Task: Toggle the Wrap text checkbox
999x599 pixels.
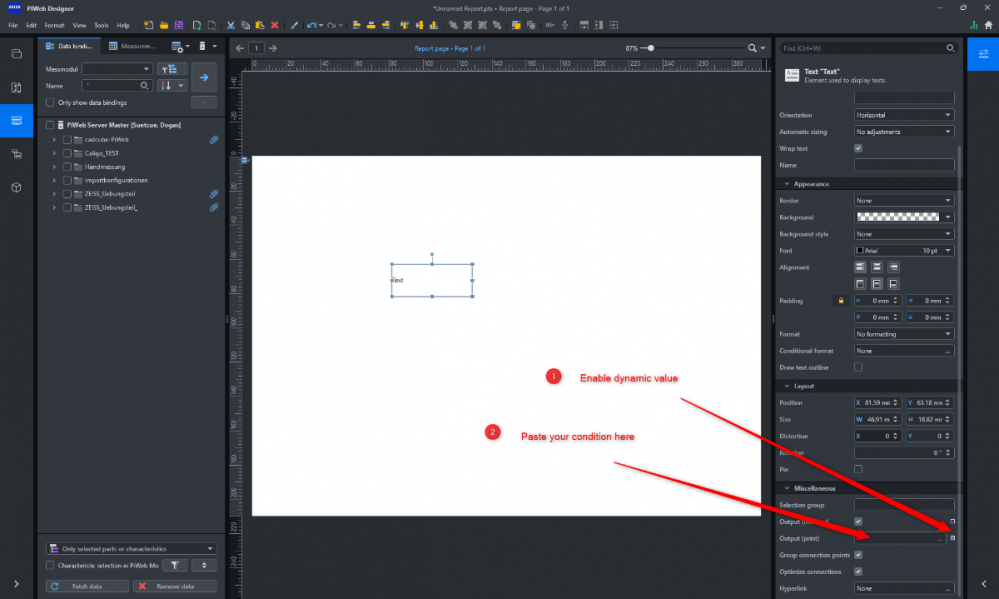Action: tap(858, 148)
